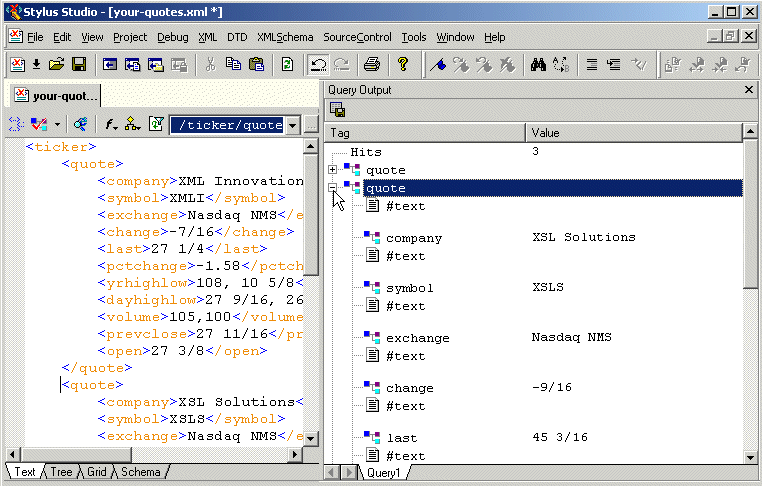The height and width of the screenshot is (486, 762).
Task: Click the Save floppy disk icon
Action: tap(78, 65)
